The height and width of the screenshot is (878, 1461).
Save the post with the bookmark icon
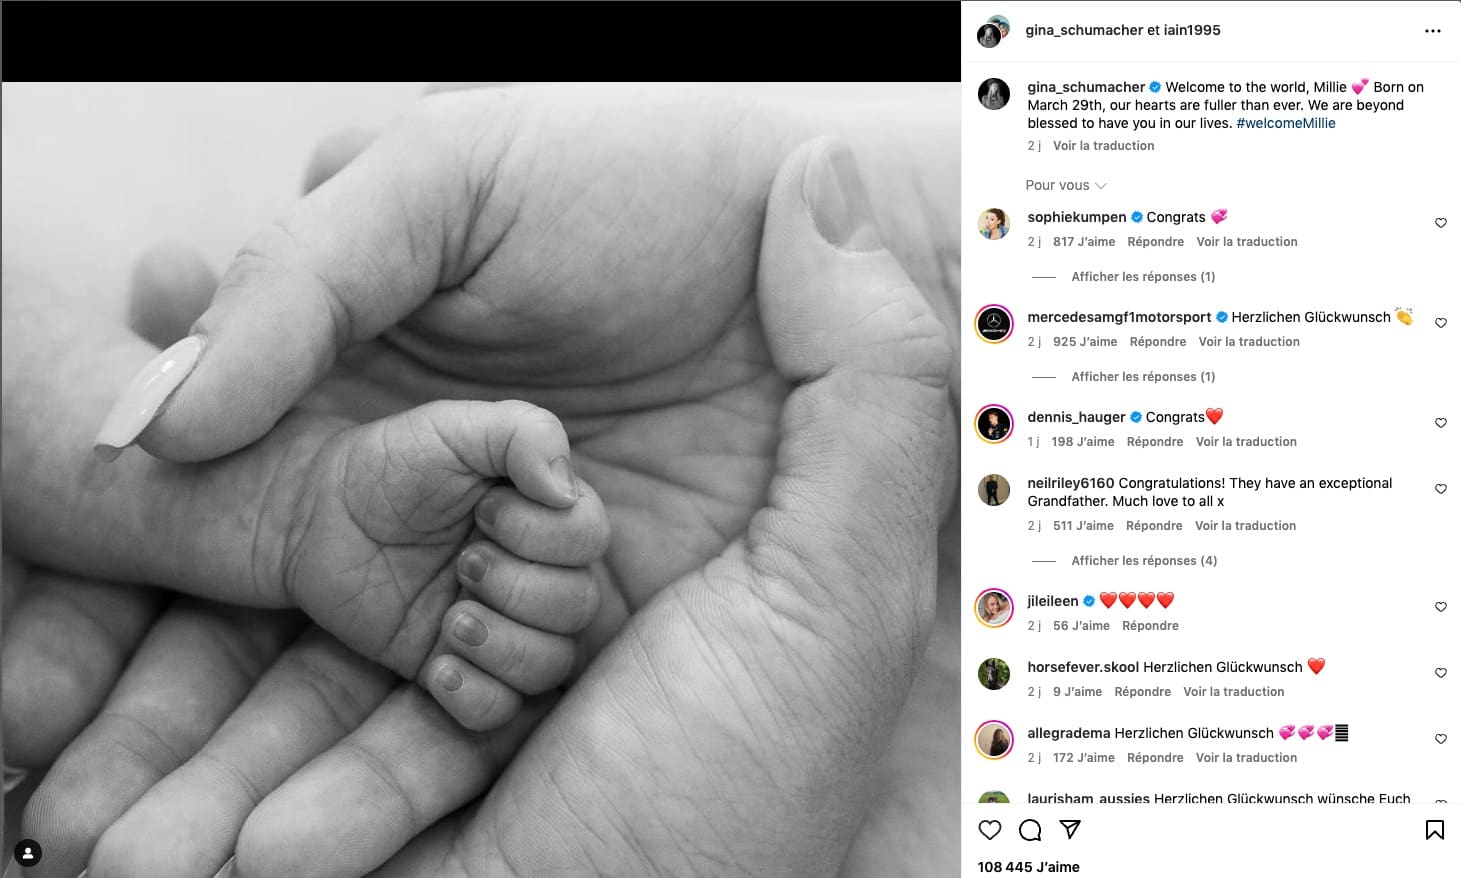1434,830
